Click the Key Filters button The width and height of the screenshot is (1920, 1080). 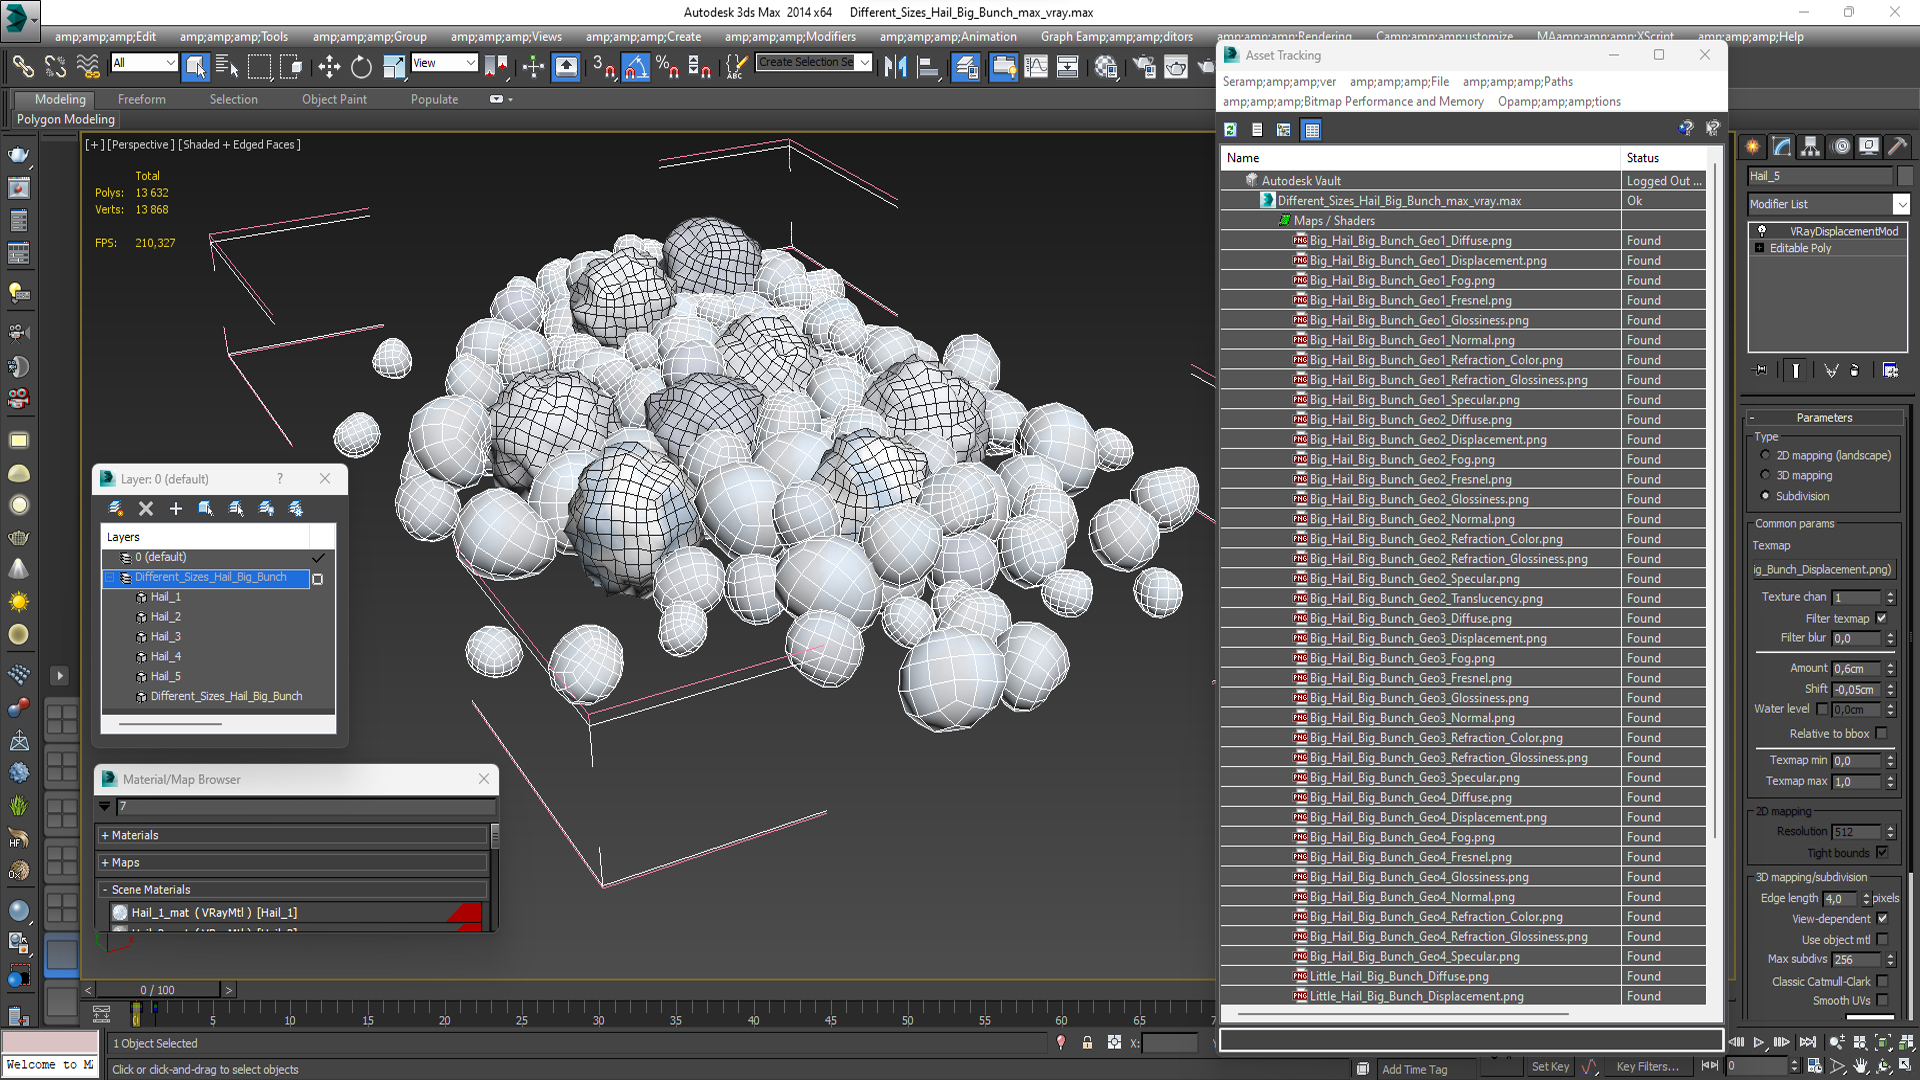(x=1647, y=1067)
